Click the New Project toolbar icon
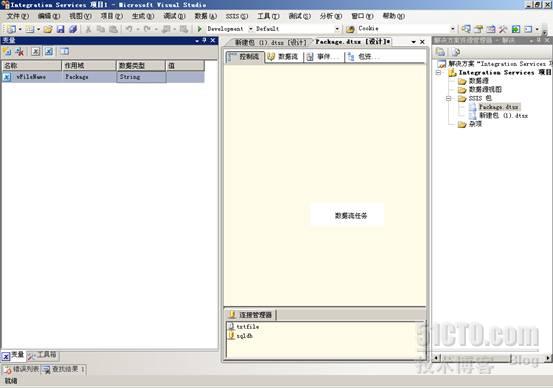Viewport: 553px width, 388px height. (11, 29)
